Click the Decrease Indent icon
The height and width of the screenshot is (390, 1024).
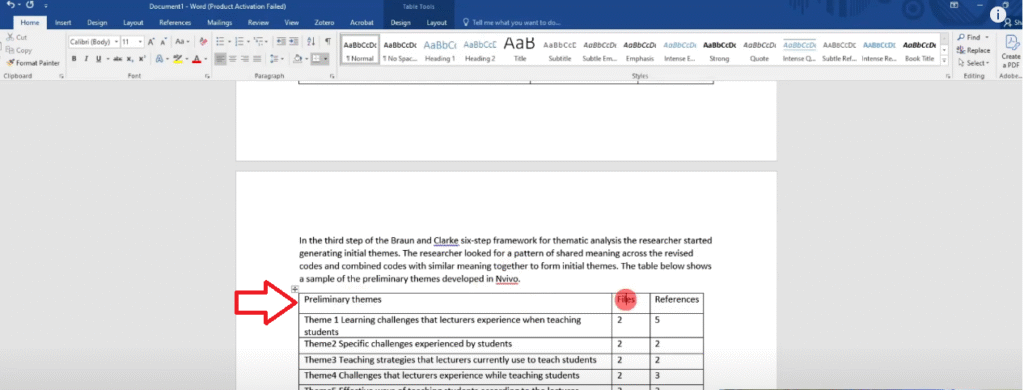coord(281,42)
